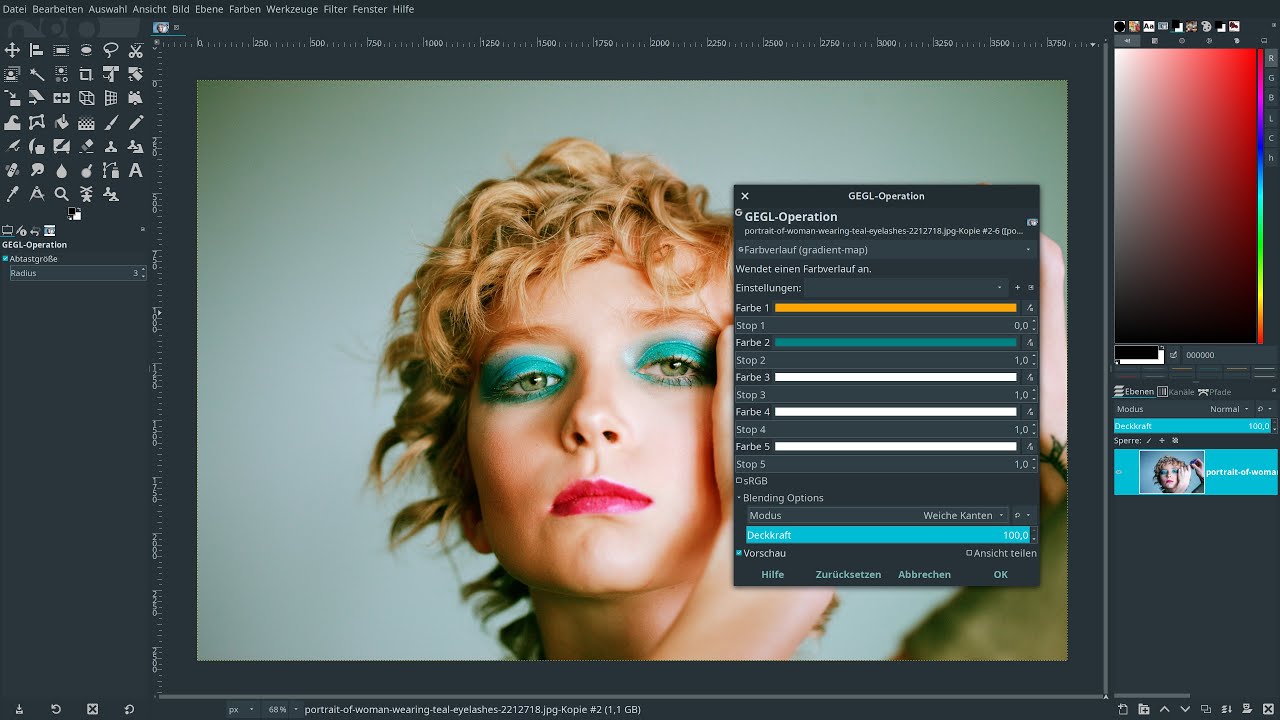Select the Cage Transform tool
This screenshot has height=720, width=1280.
[x=37, y=122]
